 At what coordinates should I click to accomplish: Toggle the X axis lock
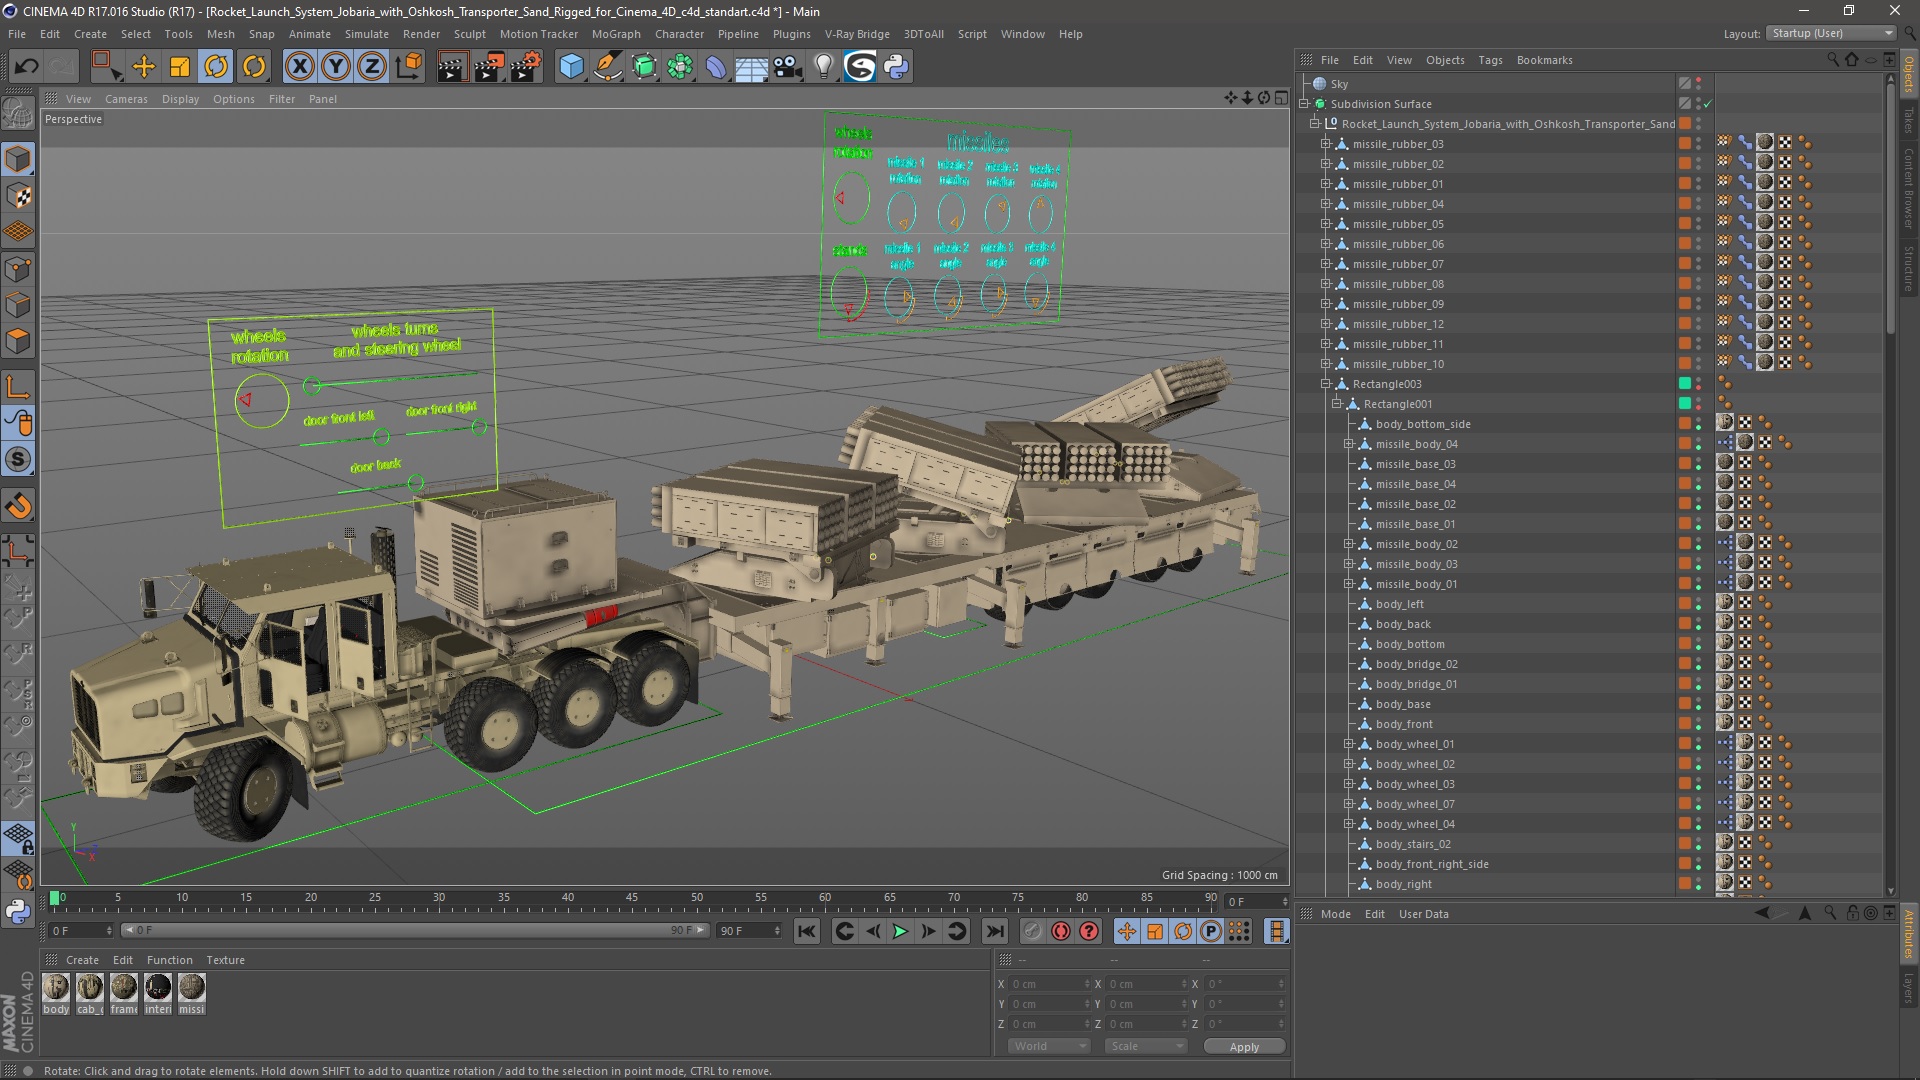299,67
